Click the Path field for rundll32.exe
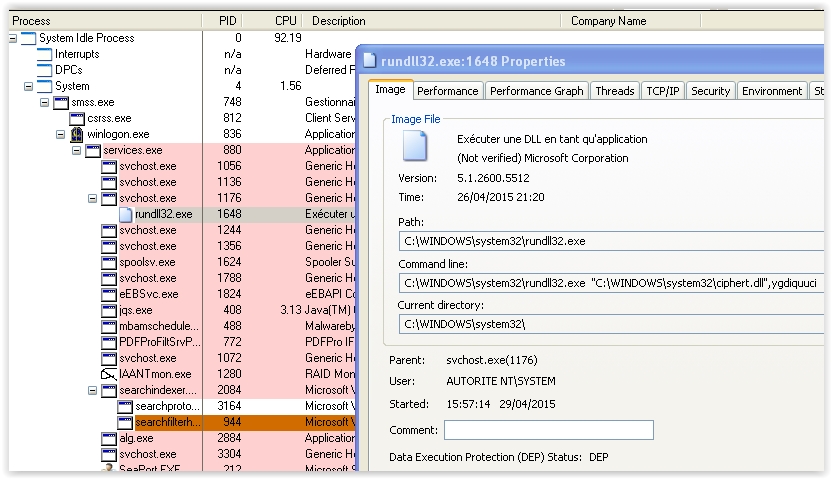The height and width of the screenshot is (479, 832). tap(612, 241)
